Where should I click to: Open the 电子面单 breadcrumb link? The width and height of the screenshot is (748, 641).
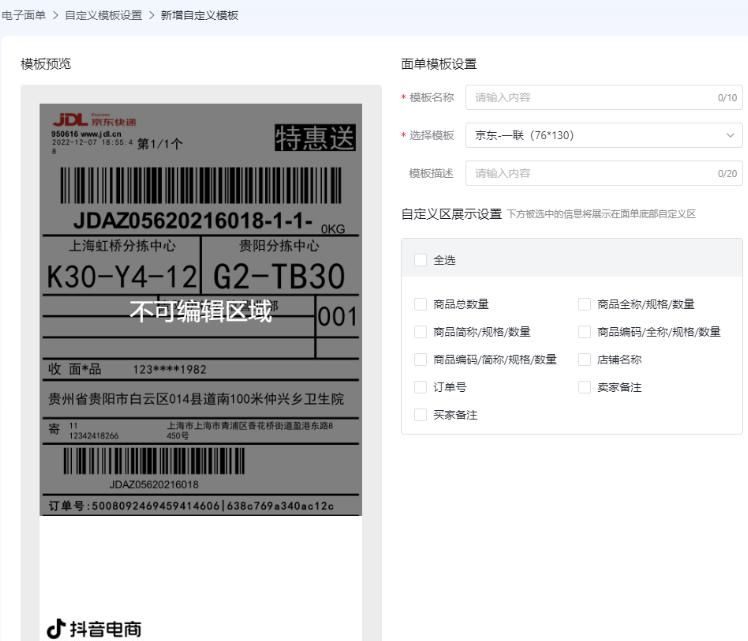pos(23,15)
